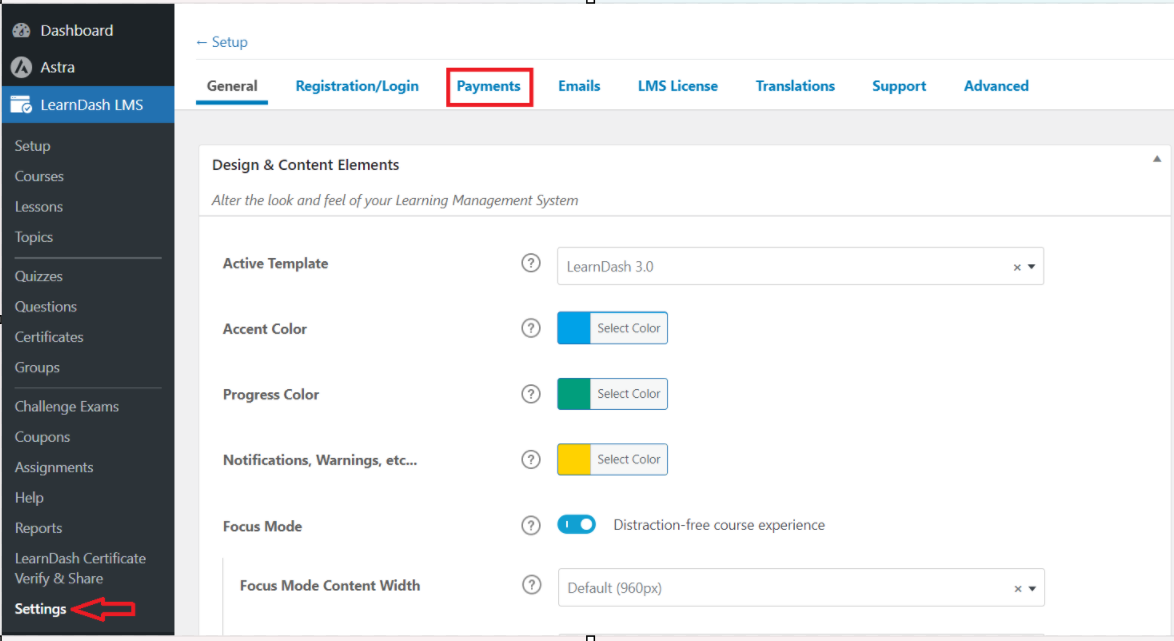
Task: Go back via the Setup link
Action: pyautogui.click(x=222, y=42)
